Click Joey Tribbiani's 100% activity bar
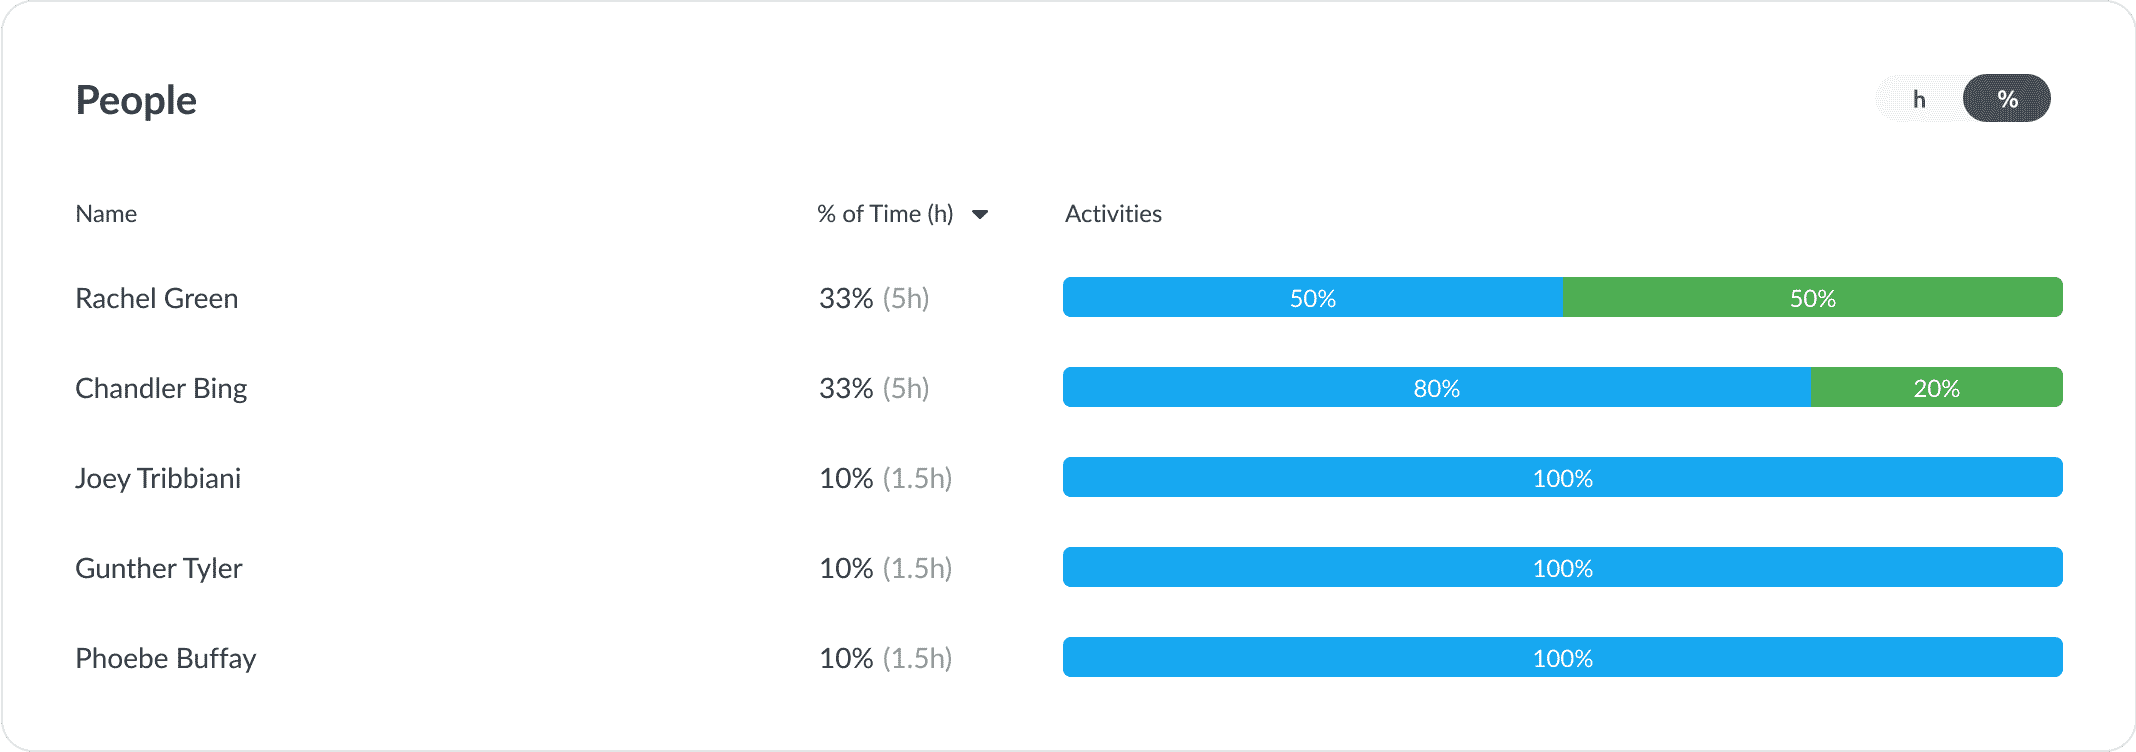 (1562, 478)
